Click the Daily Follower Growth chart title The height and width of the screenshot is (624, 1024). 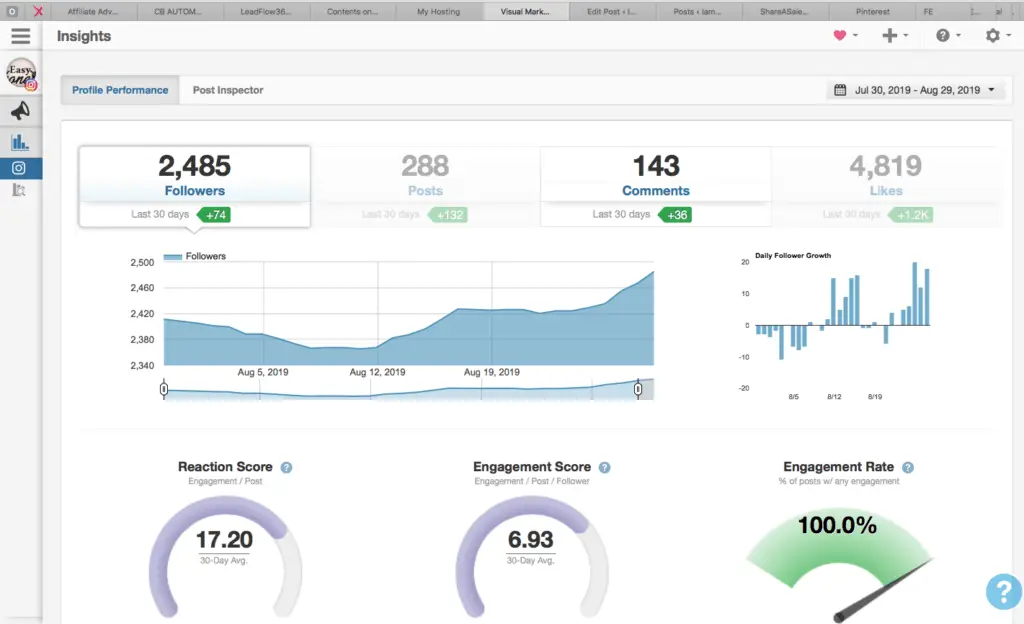pos(793,255)
